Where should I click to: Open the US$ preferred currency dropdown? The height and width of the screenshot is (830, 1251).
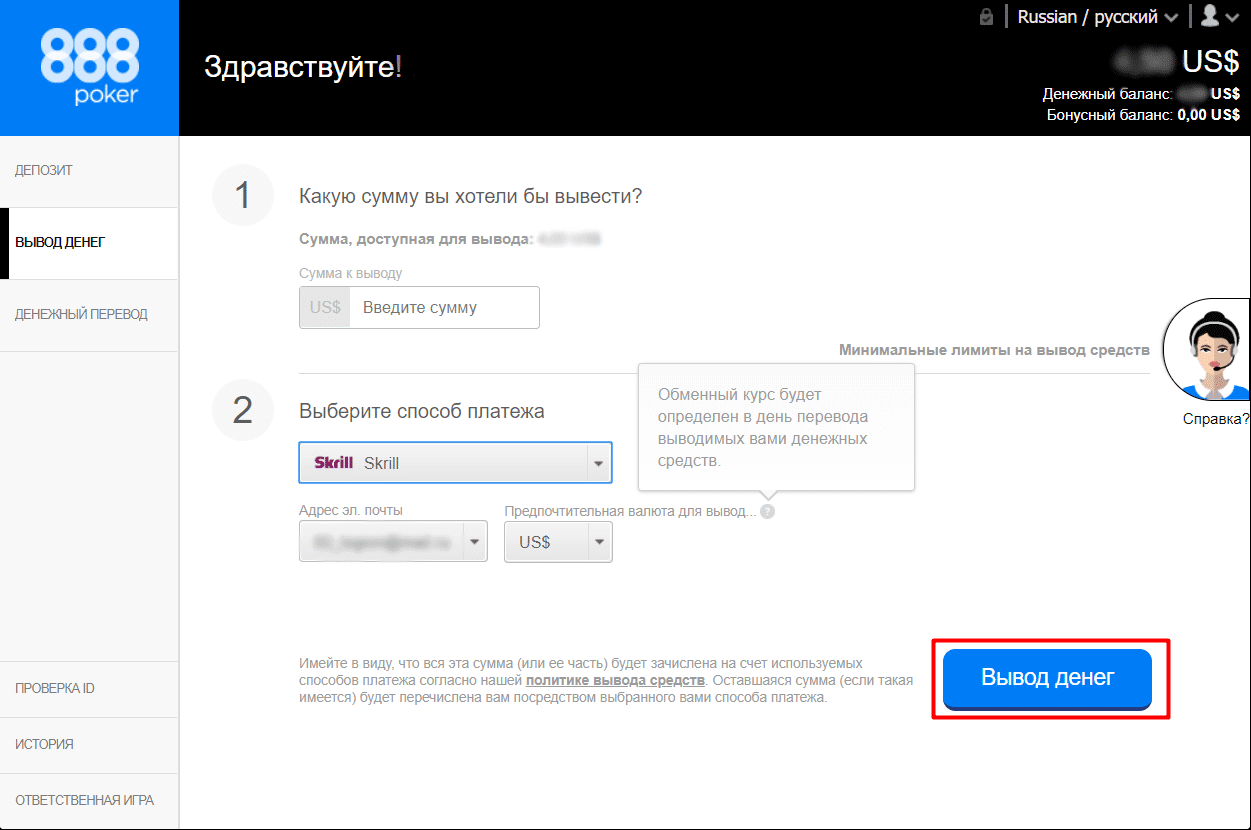pos(598,542)
